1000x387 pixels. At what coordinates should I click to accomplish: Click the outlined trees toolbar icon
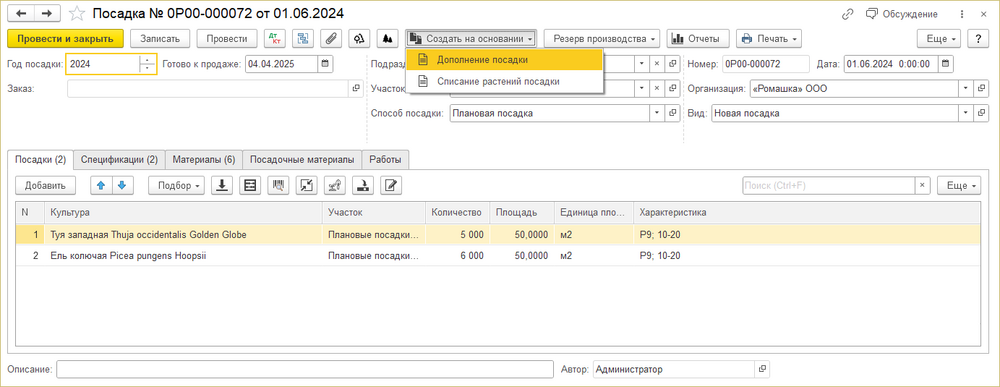click(359, 38)
